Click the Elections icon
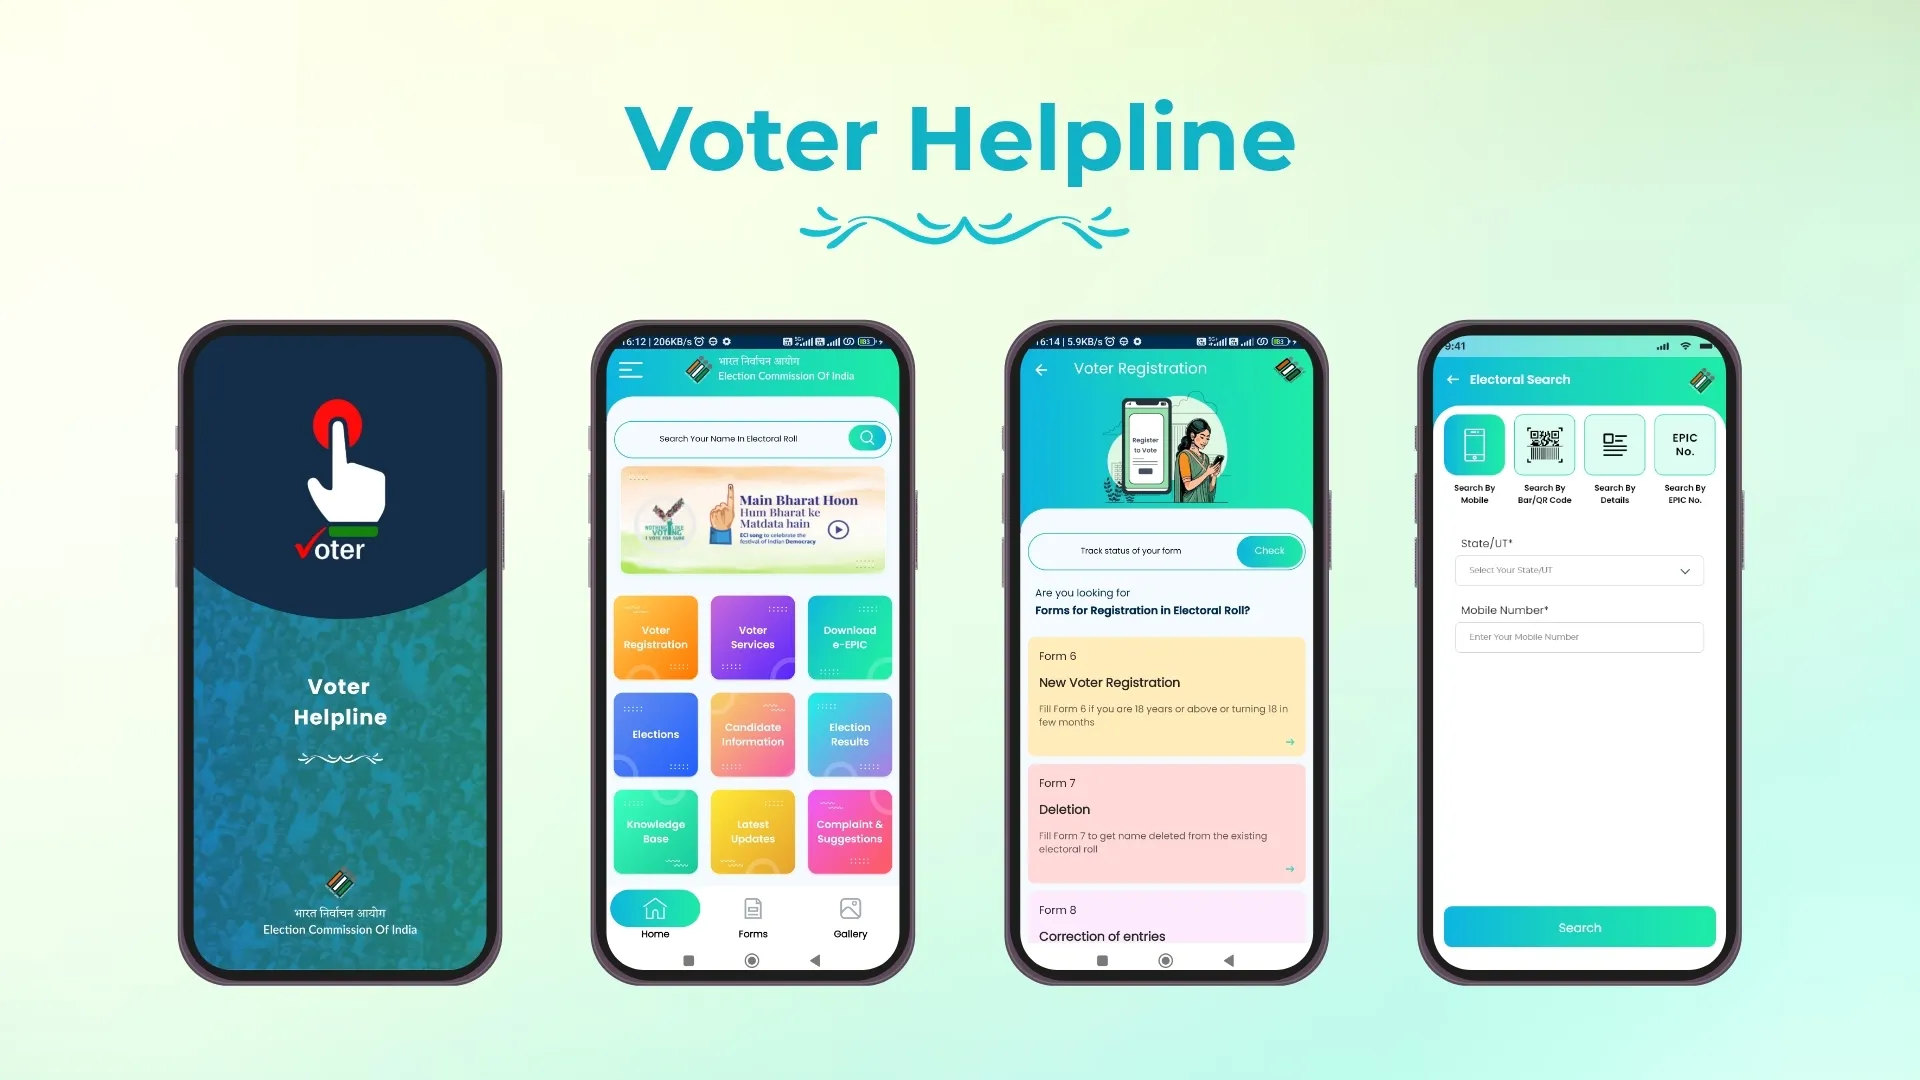 (655, 735)
